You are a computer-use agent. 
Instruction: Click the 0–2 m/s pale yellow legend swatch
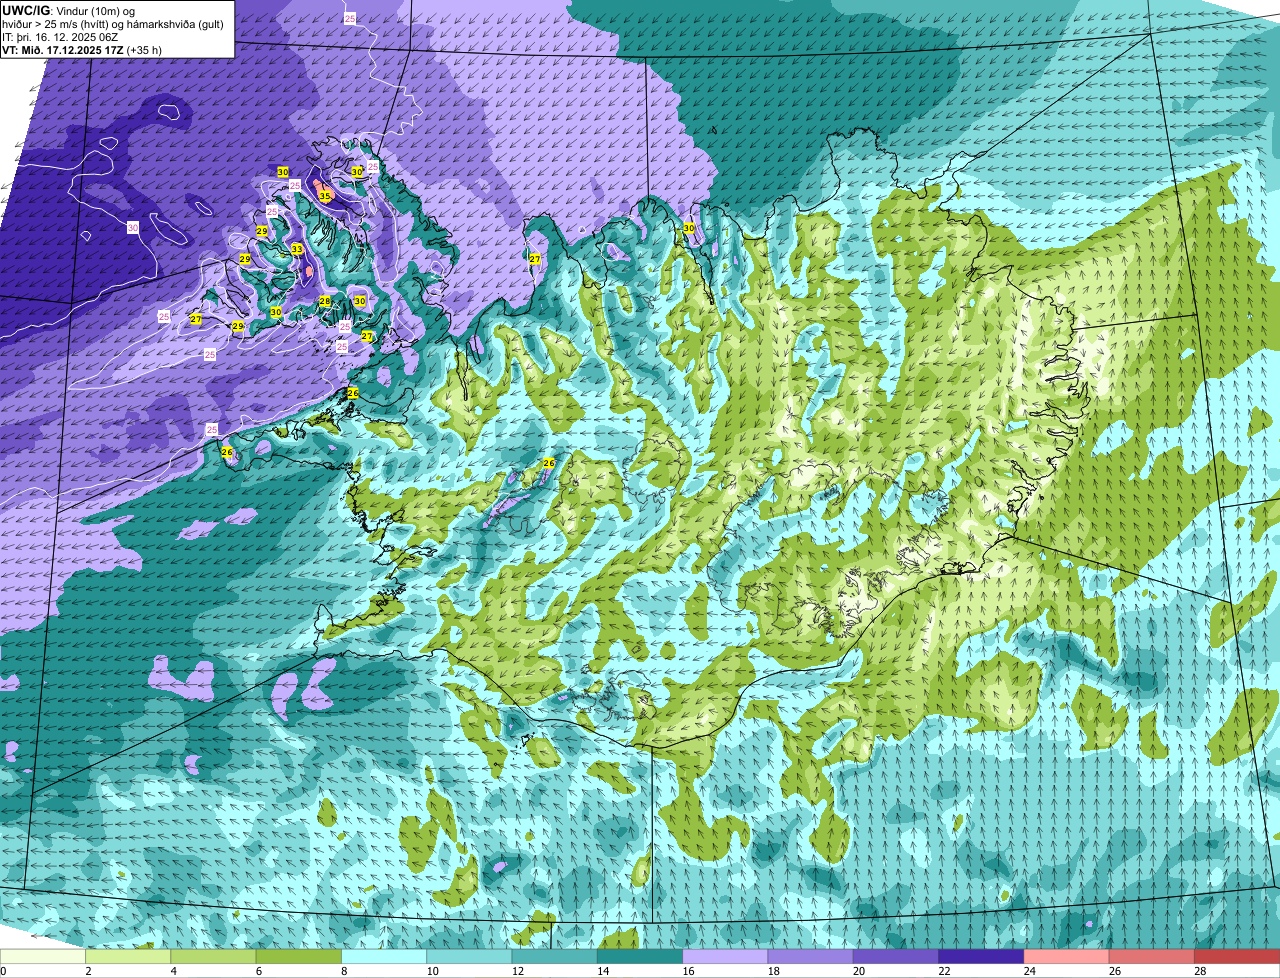(43, 957)
